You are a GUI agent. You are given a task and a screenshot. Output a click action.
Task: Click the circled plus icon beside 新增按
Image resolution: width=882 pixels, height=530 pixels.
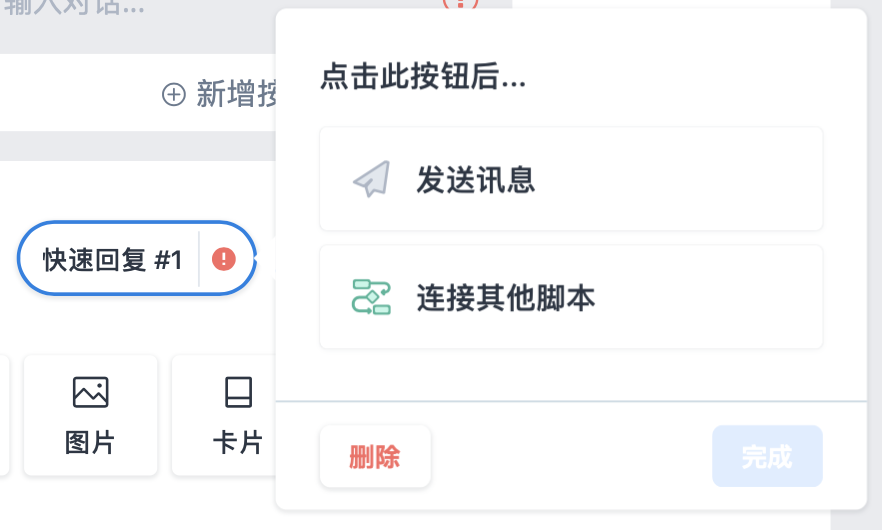(x=174, y=94)
